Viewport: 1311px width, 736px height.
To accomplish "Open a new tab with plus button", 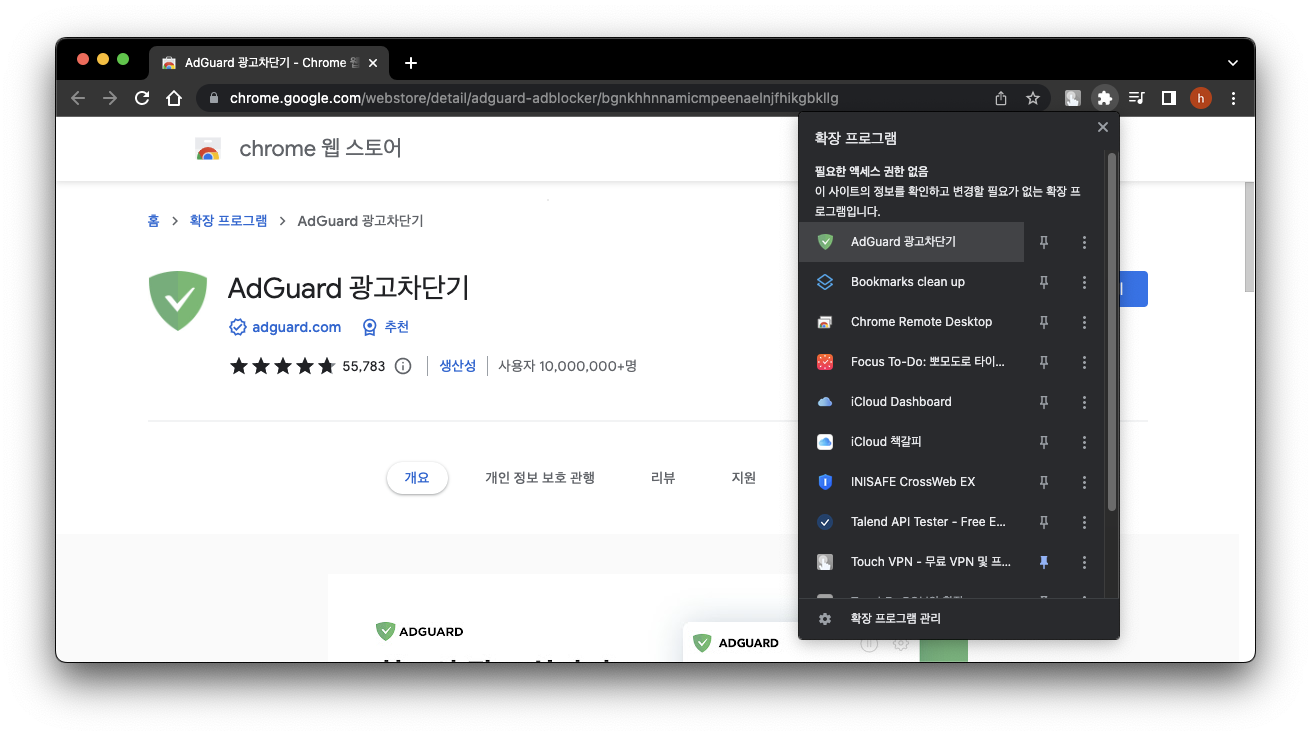I will (410, 63).
